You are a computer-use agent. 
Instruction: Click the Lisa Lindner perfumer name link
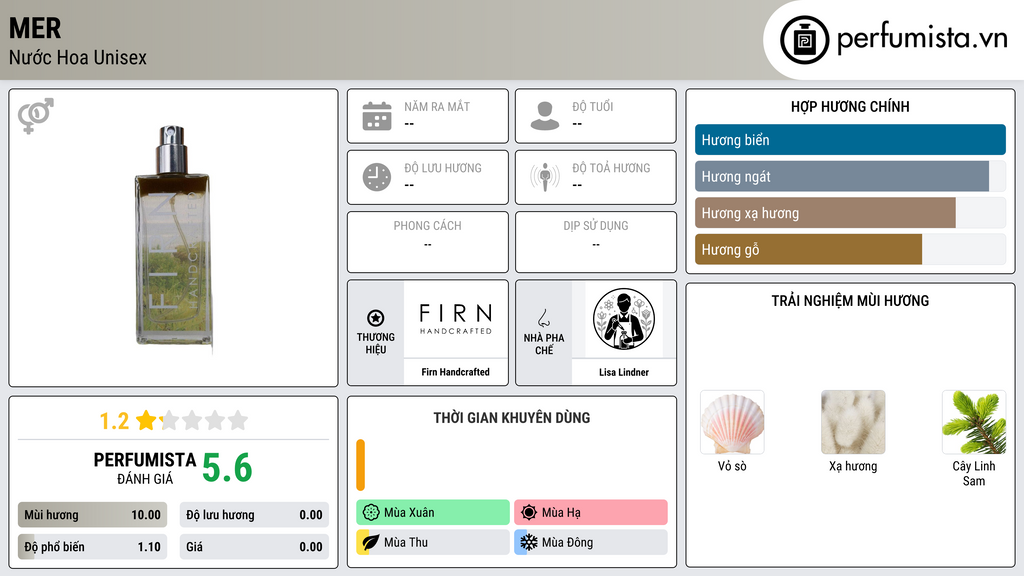pos(624,372)
